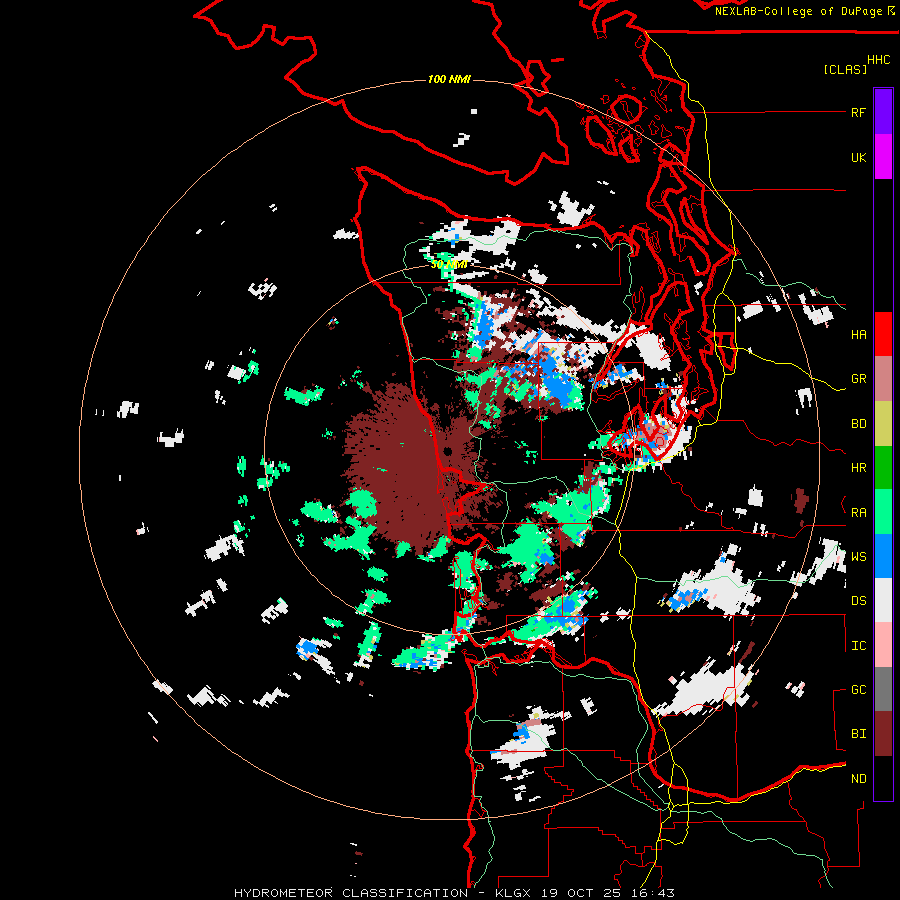Click the '100 NMI' range ring label
This screenshot has width=900, height=900.
pyautogui.click(x=449, y=79)
